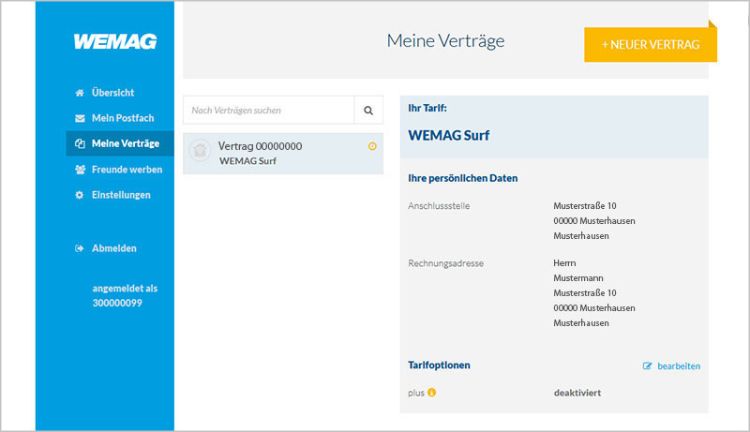Click the WEMAG Surf tariff heading
750x432 pixels.
coord(449,135)
